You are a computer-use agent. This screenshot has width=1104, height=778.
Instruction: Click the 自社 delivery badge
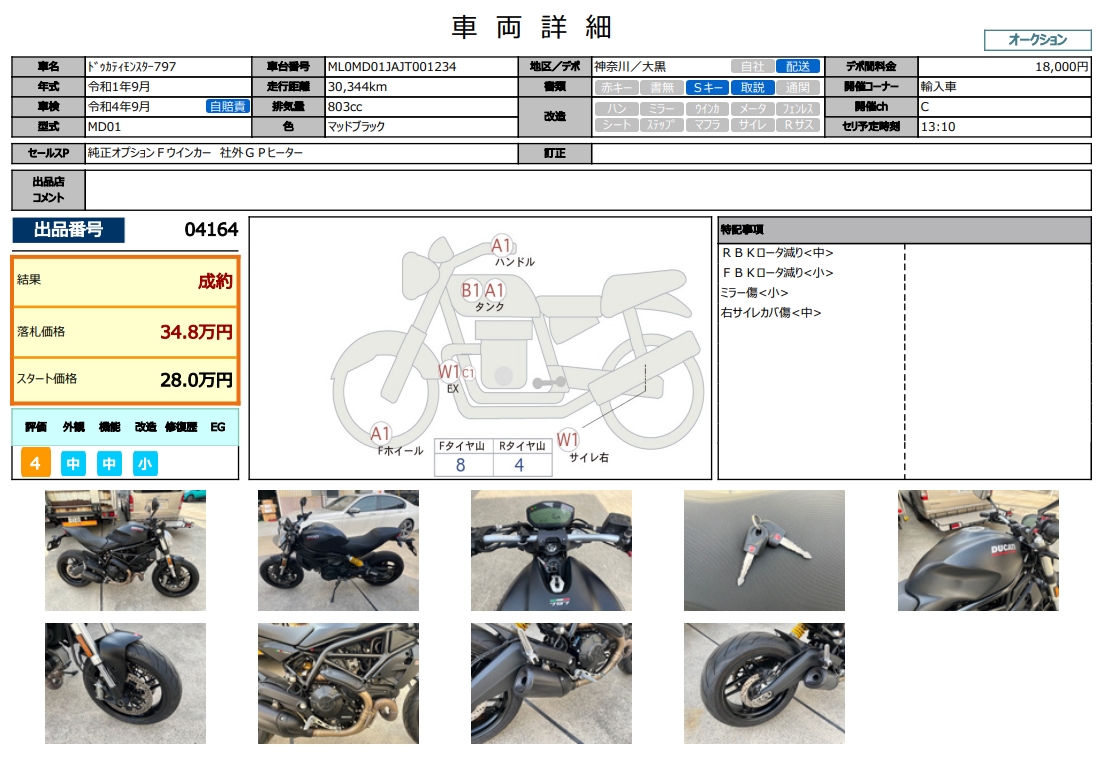tap(752, 67)
